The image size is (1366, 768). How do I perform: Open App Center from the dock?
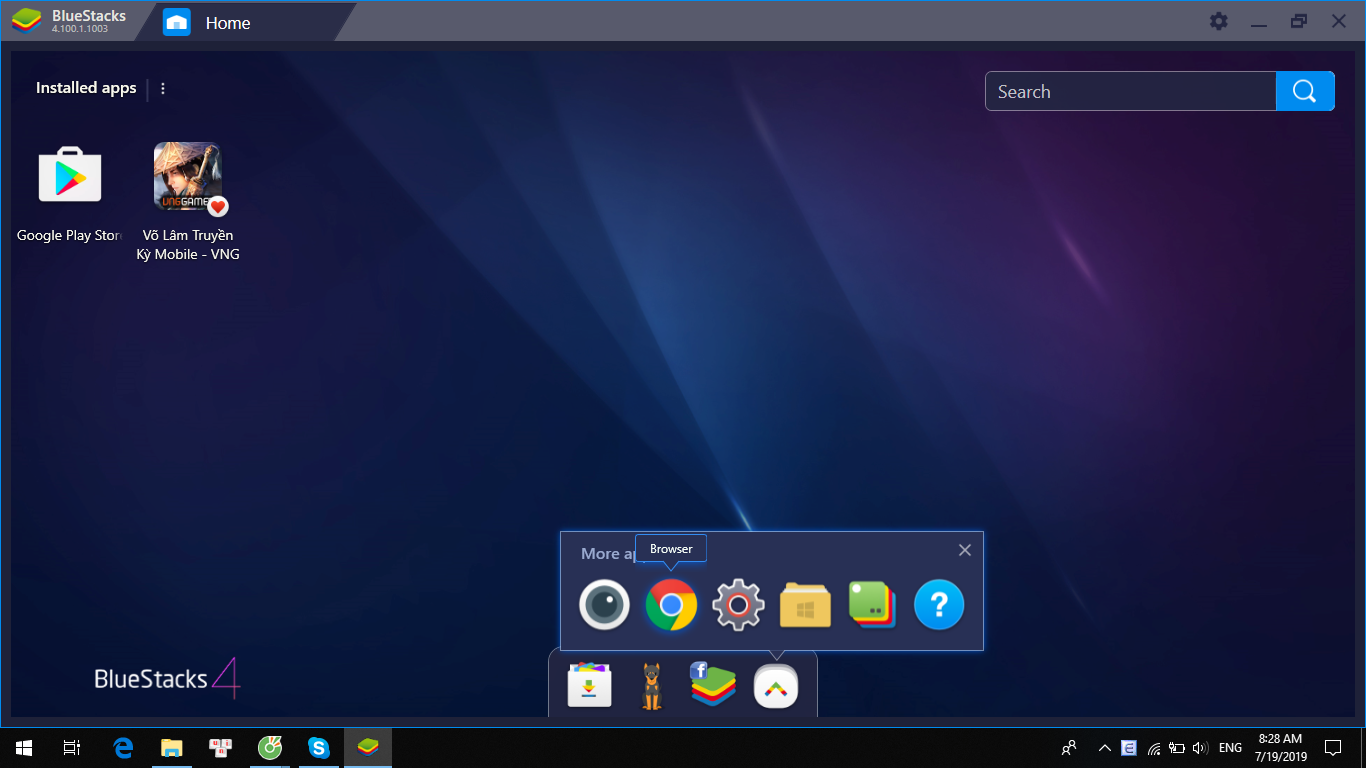pyautogui.click(x=589, y=686)
